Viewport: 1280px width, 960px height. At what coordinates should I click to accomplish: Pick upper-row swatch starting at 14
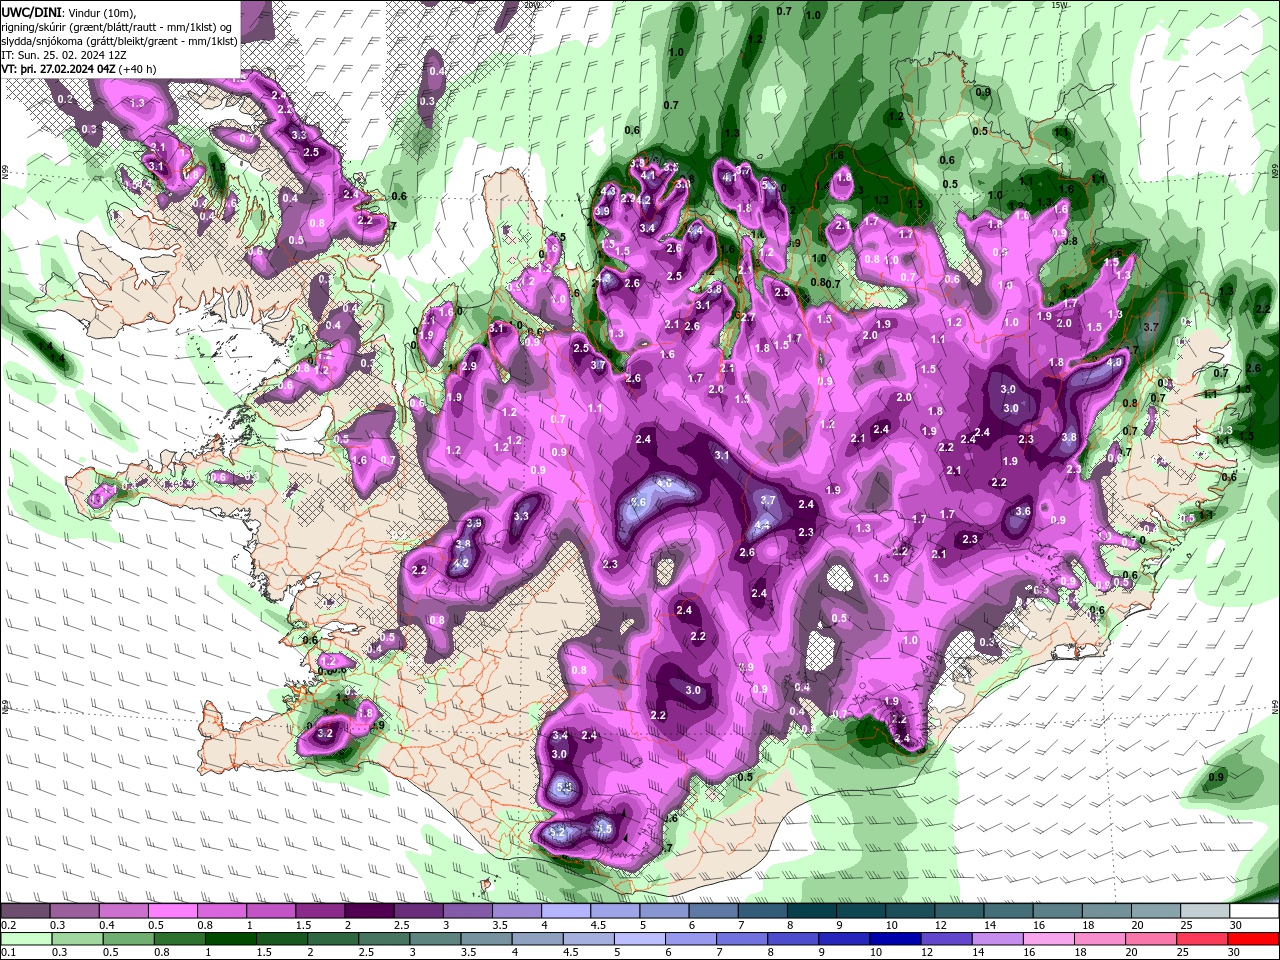(1007, 911)
